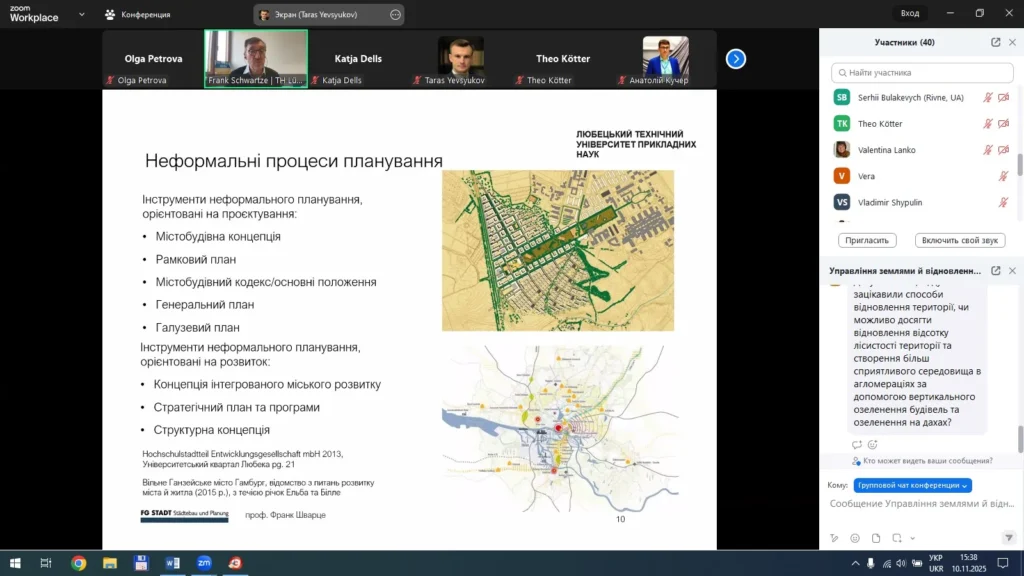
Task: Expand the screenshot options arrow in chat
Action: click(912, 538)
